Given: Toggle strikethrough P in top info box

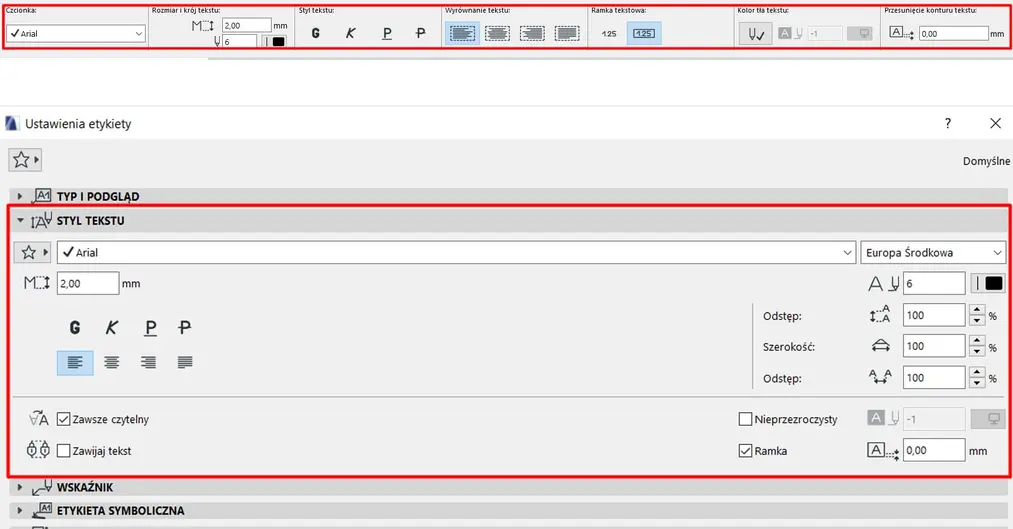Looking at the screenshot, I should 421,33.
